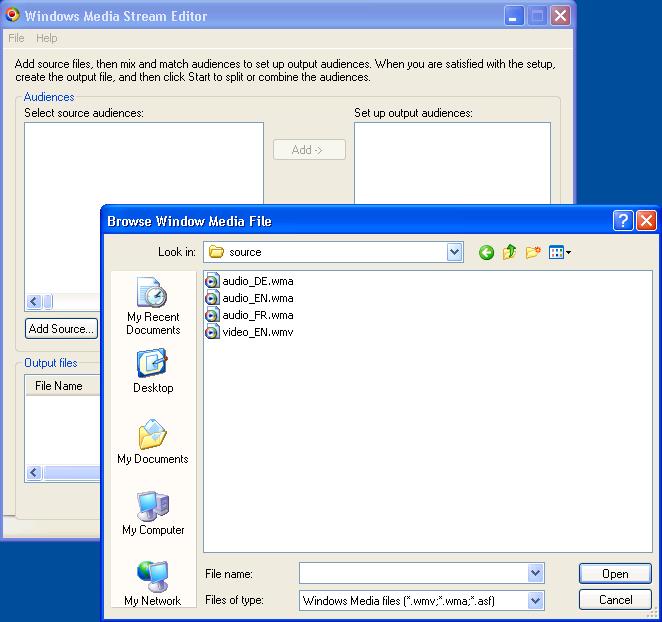Open the File menu in Stream Editor
The height and width of the screenshot is (622, 662).
16,38
